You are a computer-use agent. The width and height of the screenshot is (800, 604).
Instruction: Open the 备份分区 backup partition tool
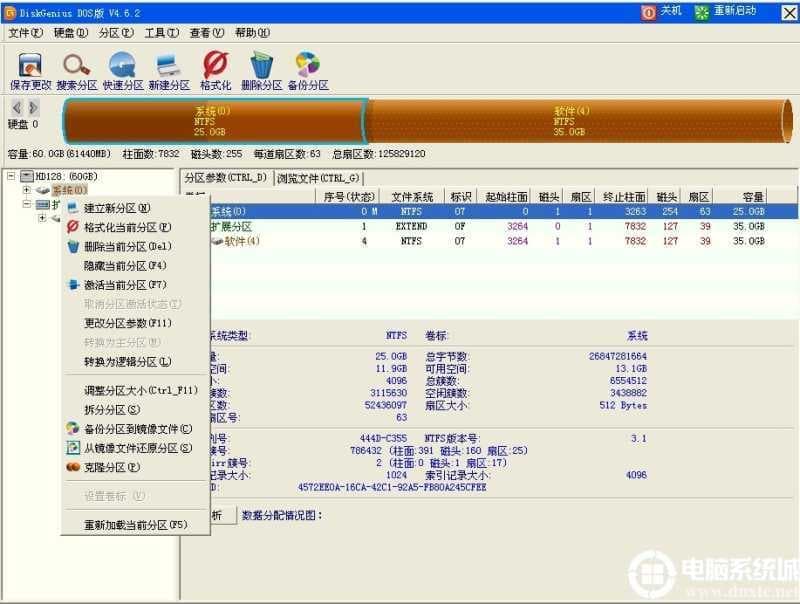pos(308,70)
